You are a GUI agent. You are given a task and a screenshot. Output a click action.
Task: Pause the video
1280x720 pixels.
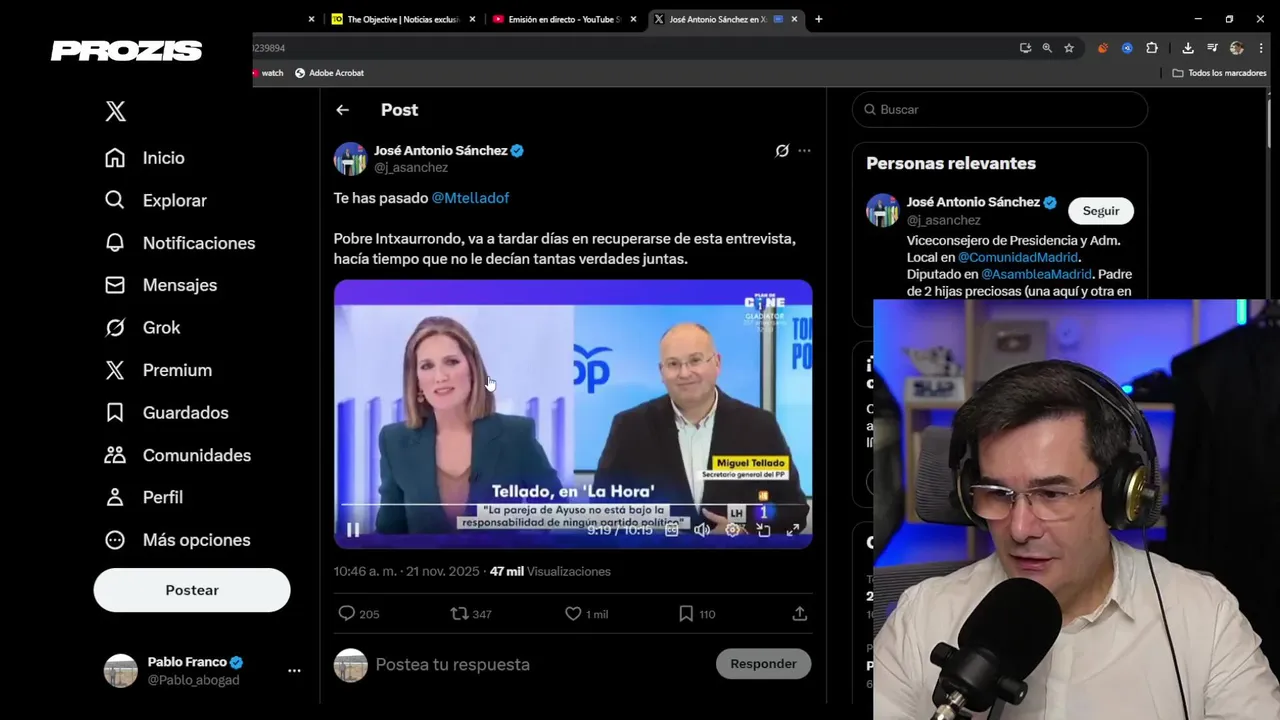pyautogui.click(x=353, y=530)
